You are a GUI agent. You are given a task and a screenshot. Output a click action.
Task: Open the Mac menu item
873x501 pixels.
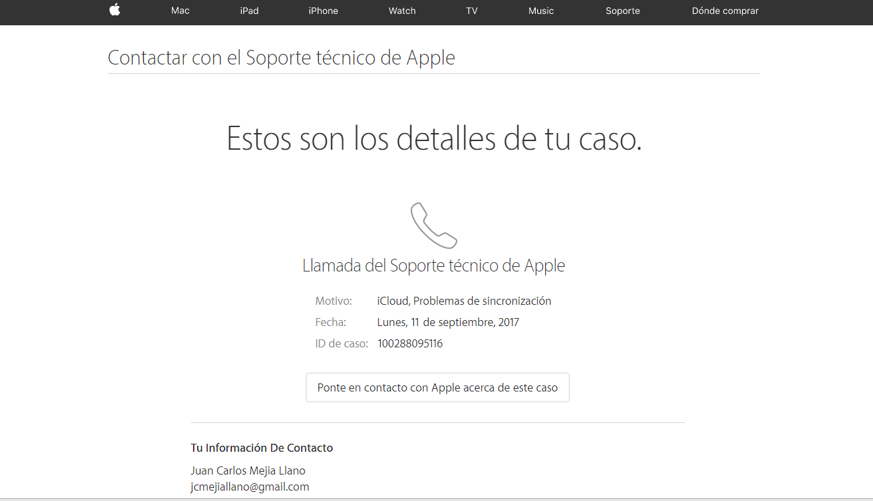[x=180, y=11]
